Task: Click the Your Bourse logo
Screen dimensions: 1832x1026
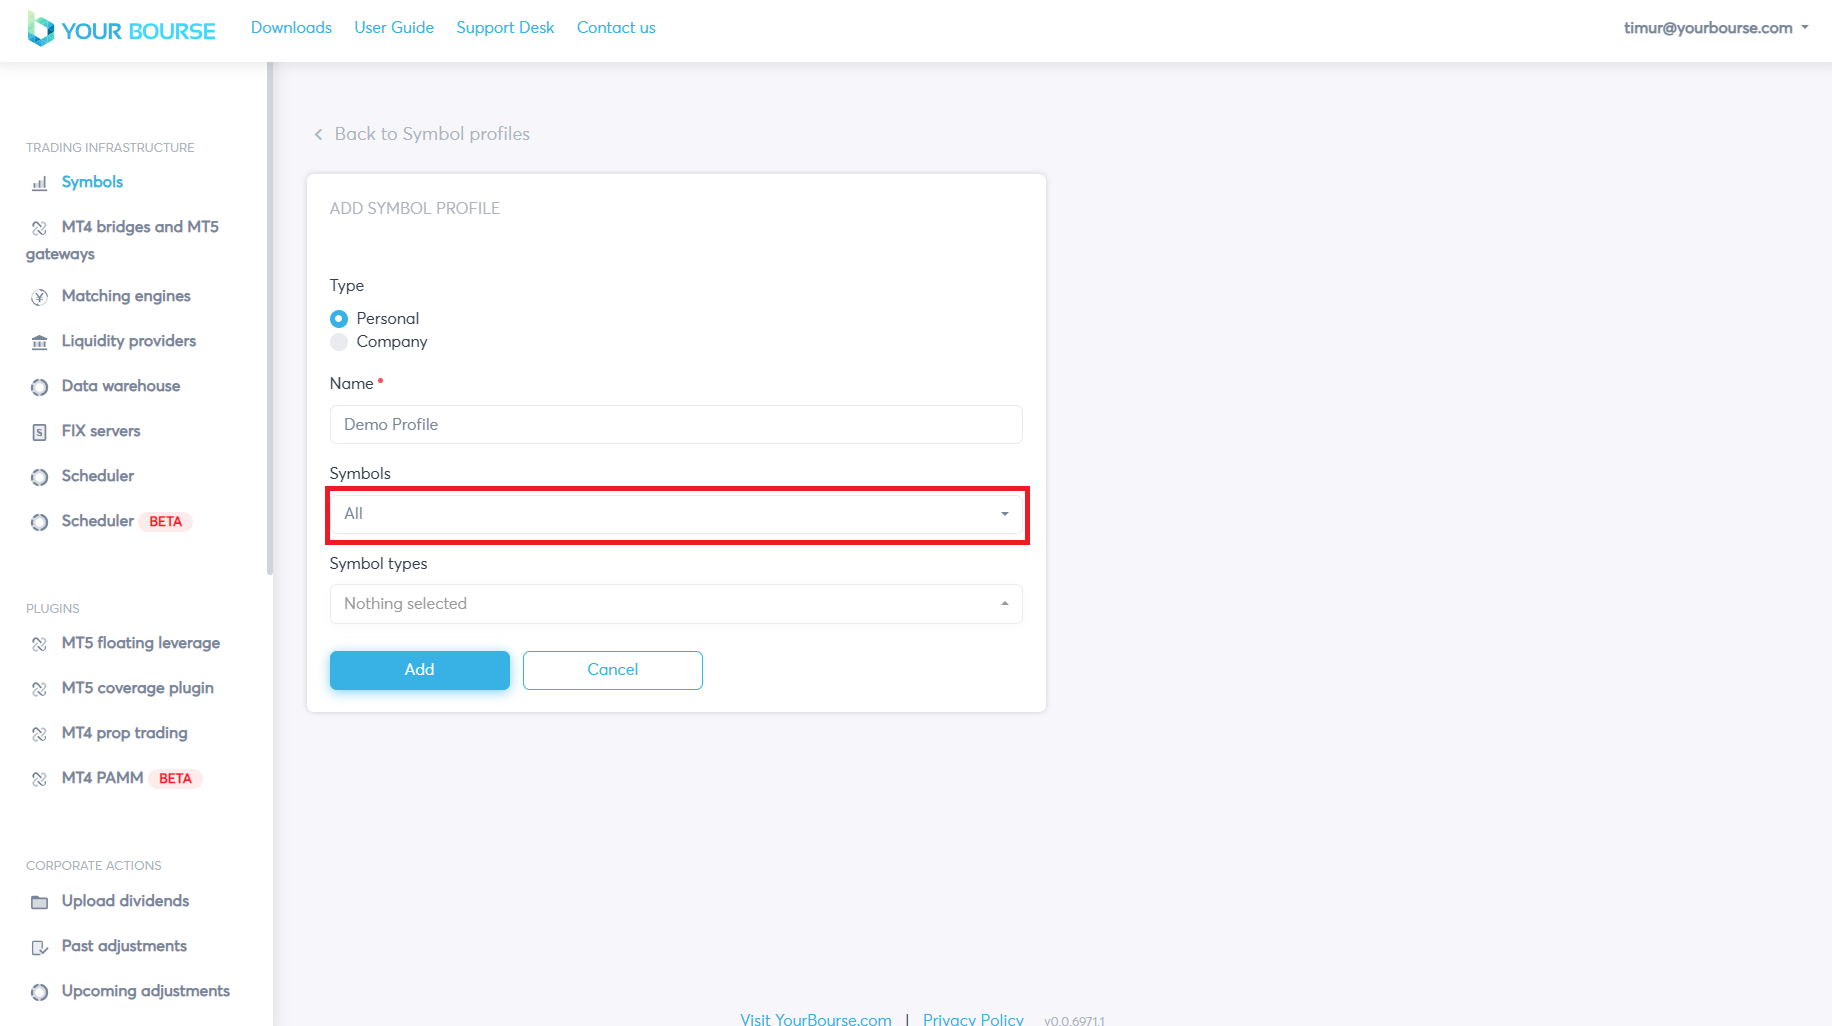Action: [121, 29]
